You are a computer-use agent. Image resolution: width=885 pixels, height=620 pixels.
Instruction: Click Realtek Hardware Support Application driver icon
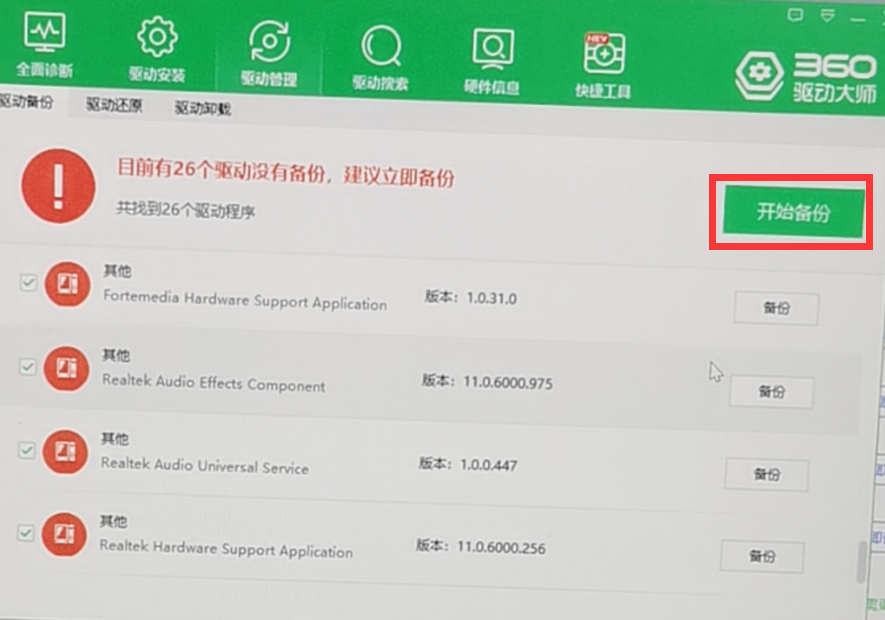64,534
